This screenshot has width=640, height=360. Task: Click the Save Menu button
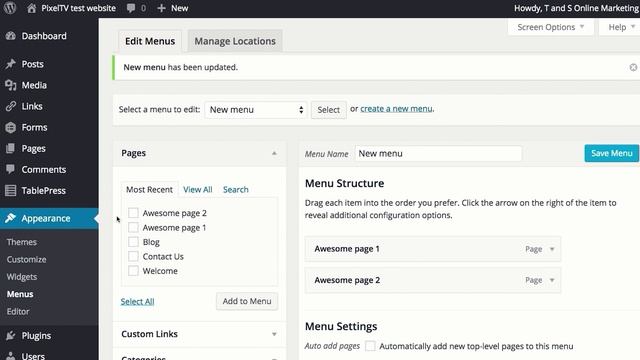click(611, 153)
